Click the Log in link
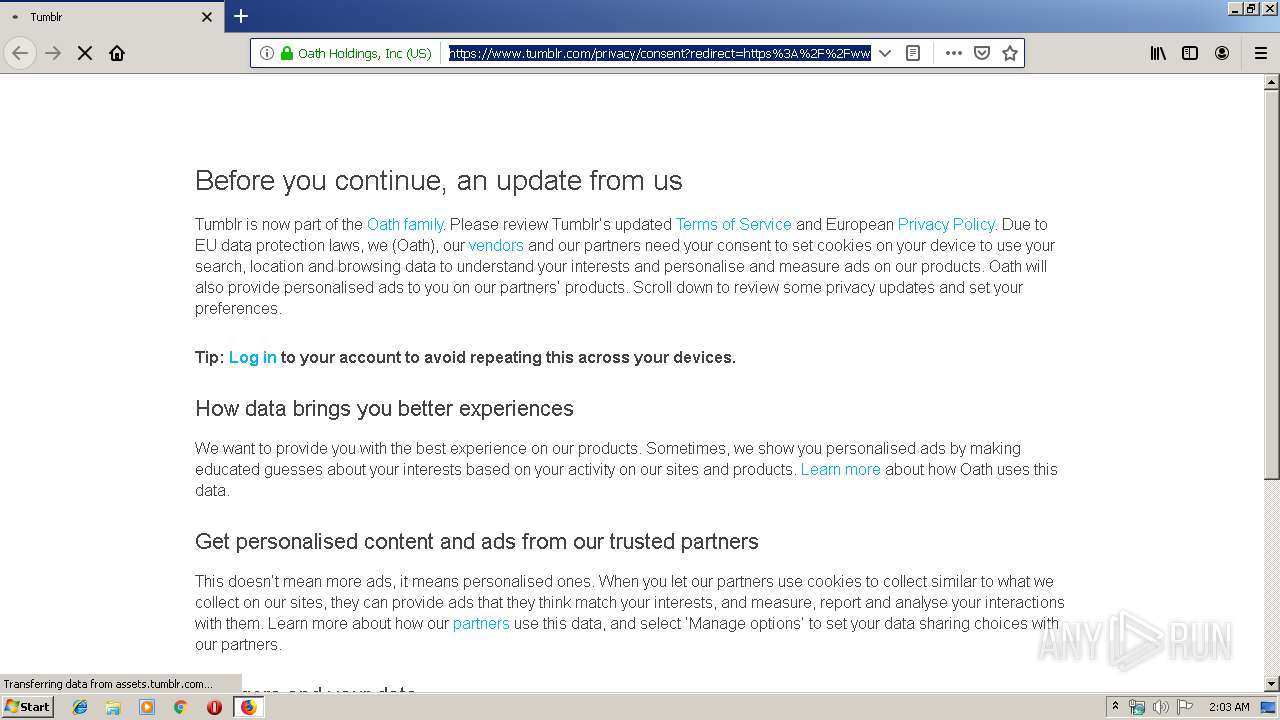The width and height of the screenshot is (1280, 720). [x=252, y=357]
